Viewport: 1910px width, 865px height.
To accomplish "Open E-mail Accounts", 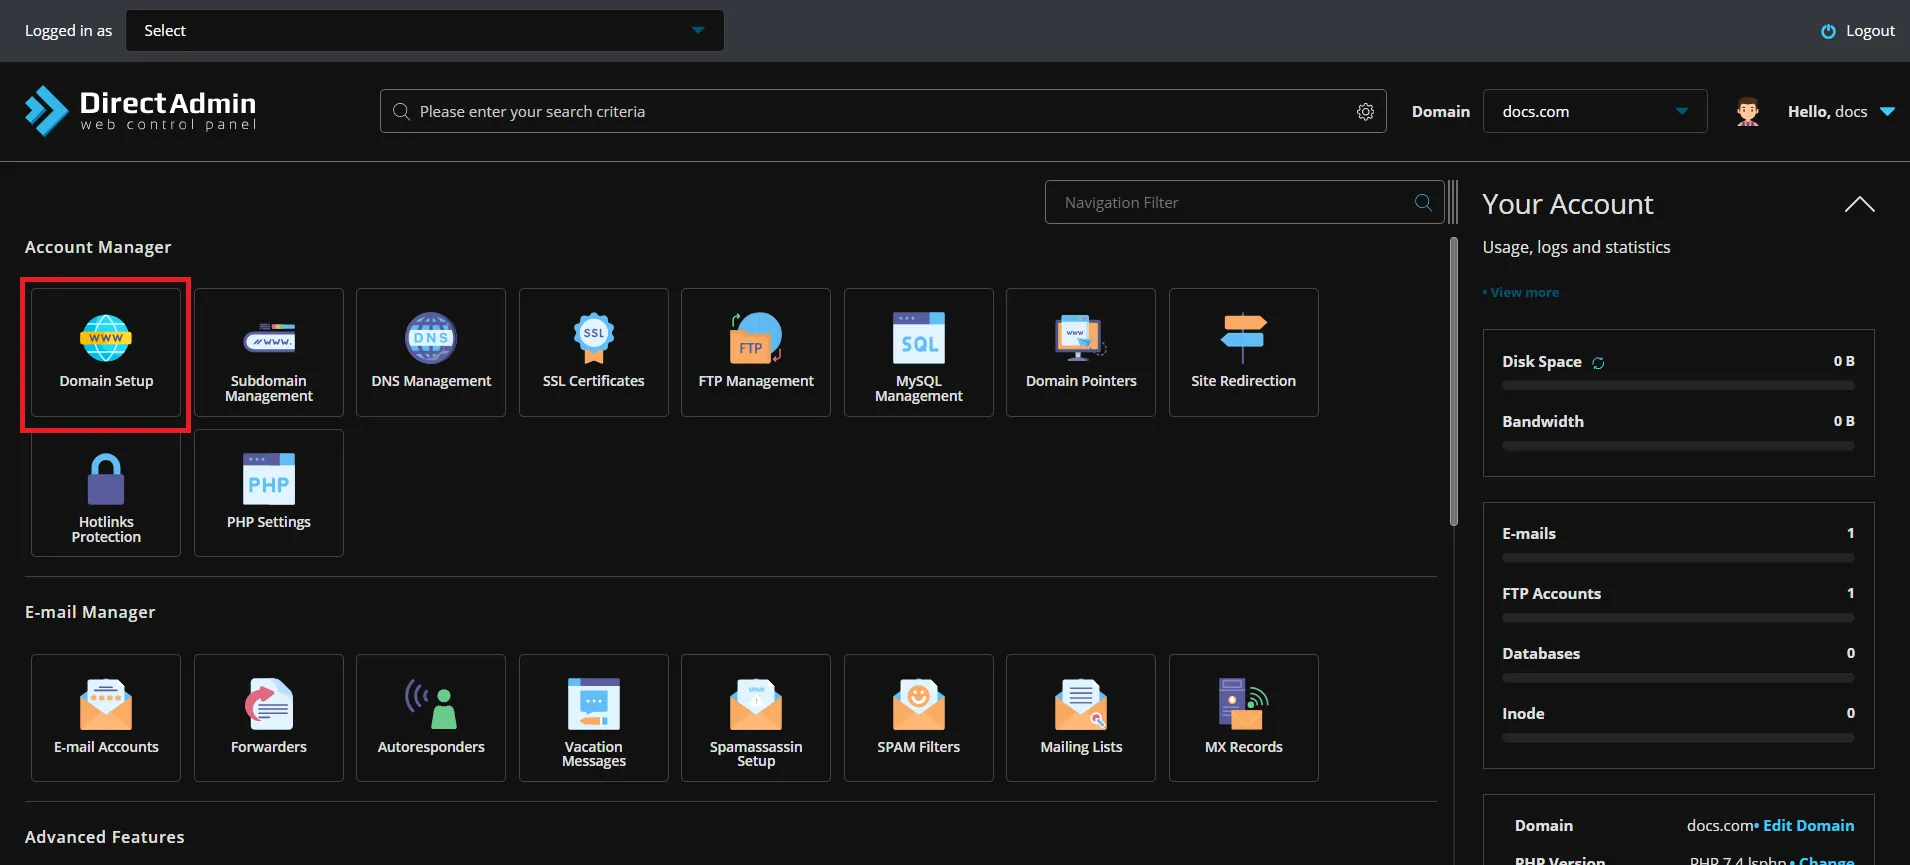I will click(x=106, y=717).
